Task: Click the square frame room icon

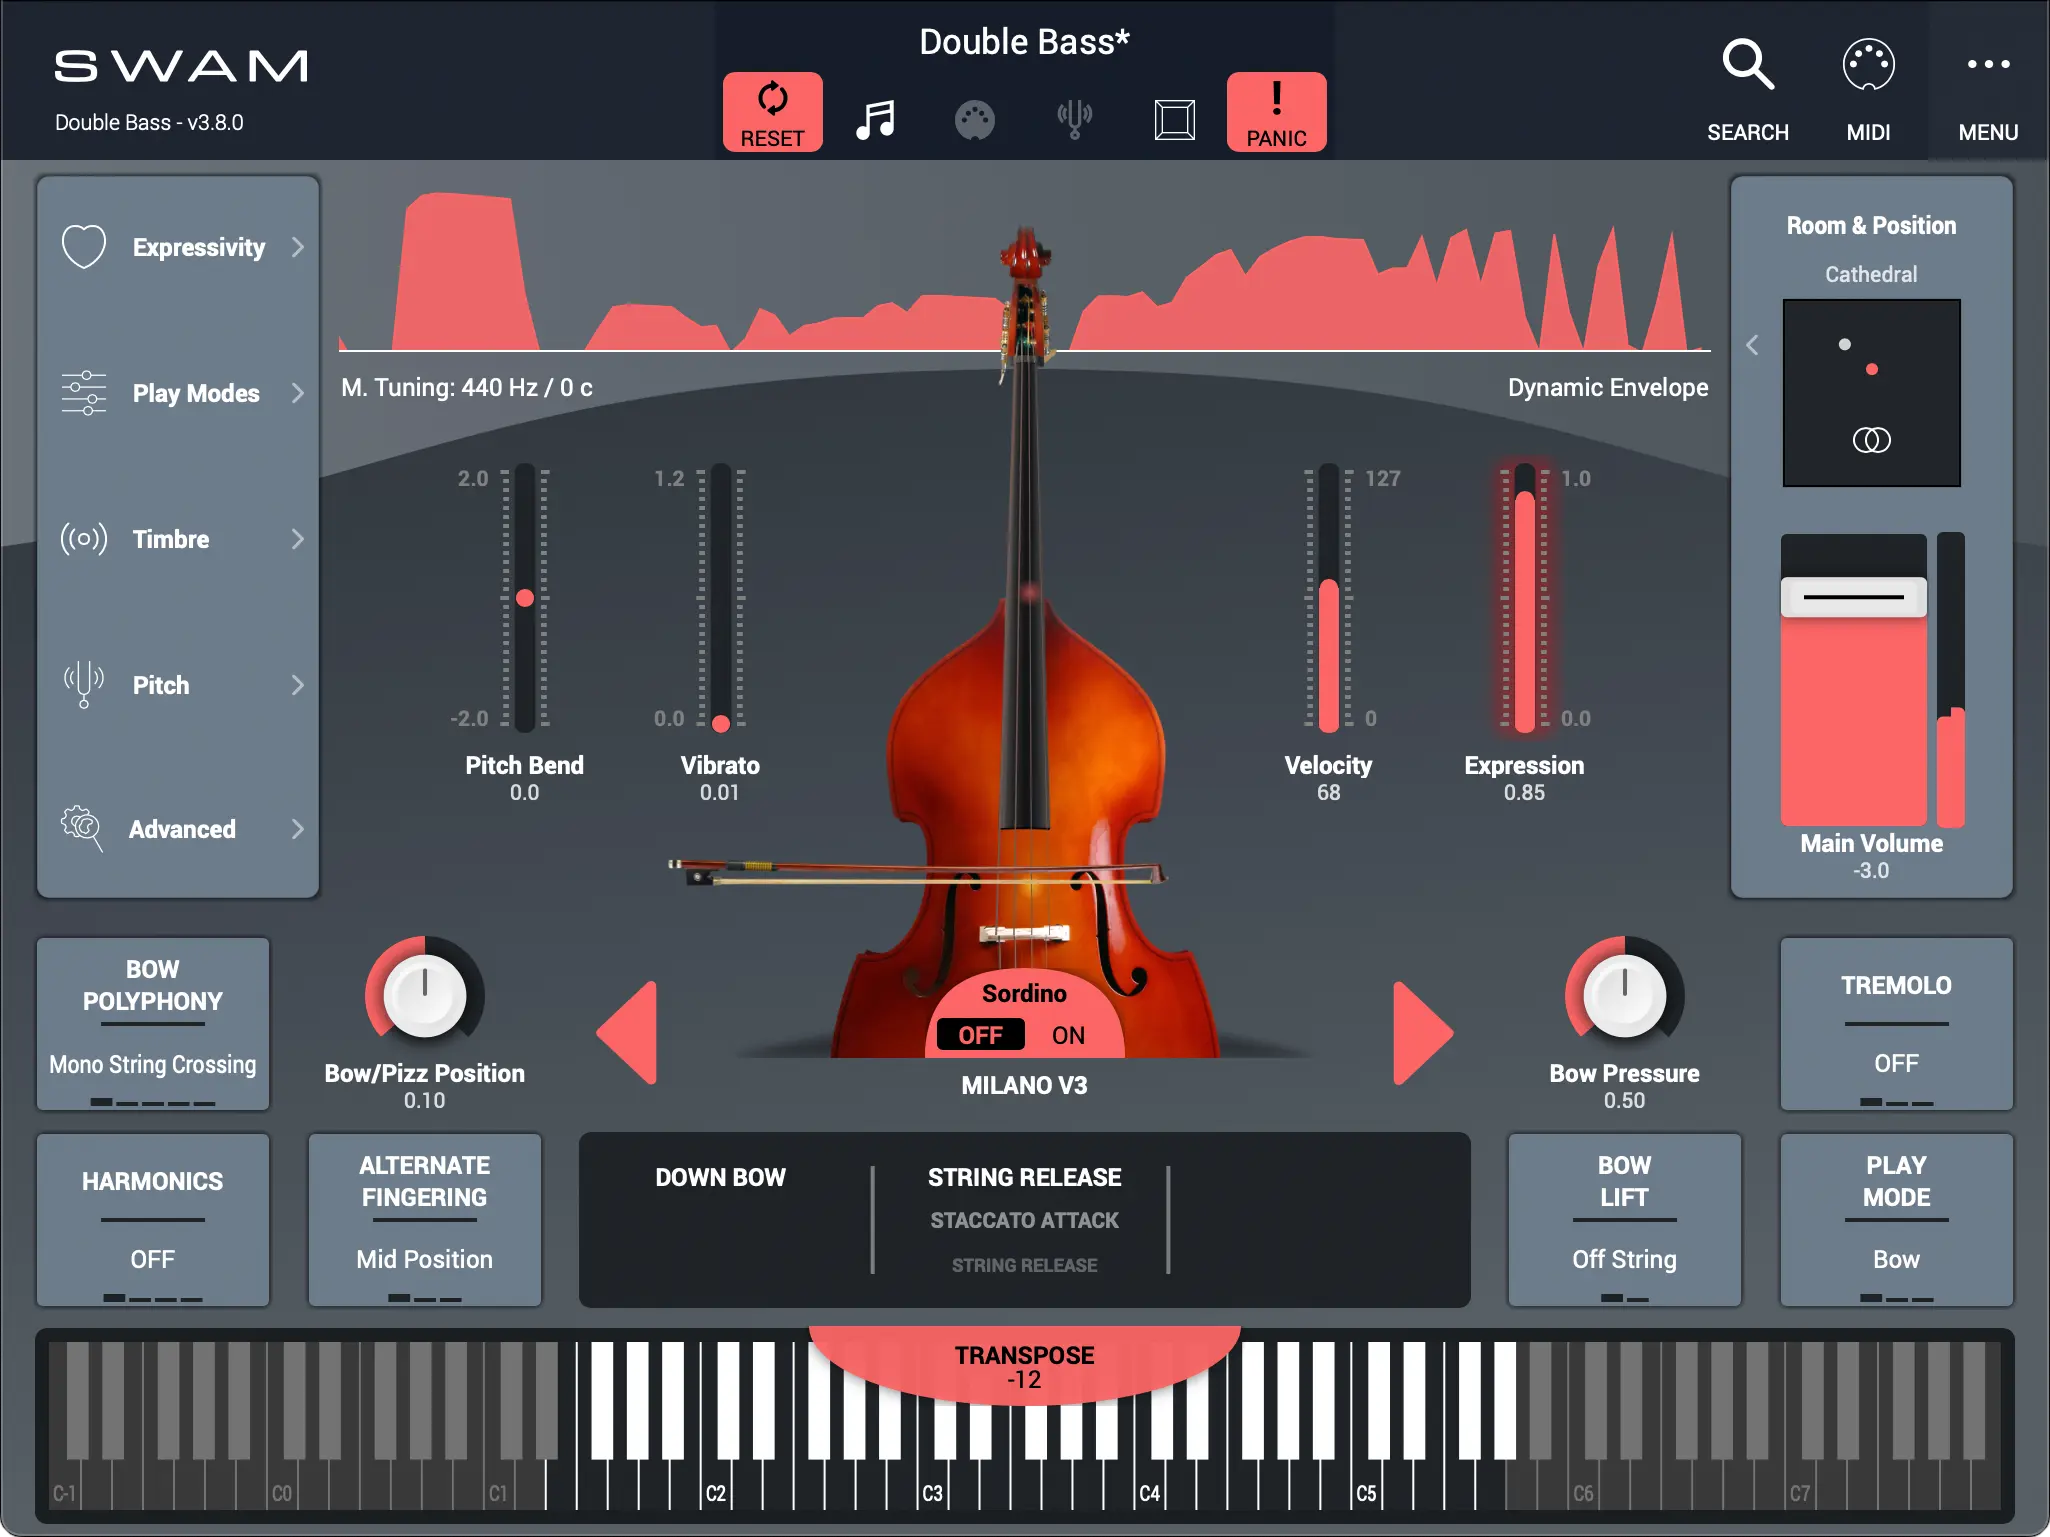Action: tap(1174, 120)
